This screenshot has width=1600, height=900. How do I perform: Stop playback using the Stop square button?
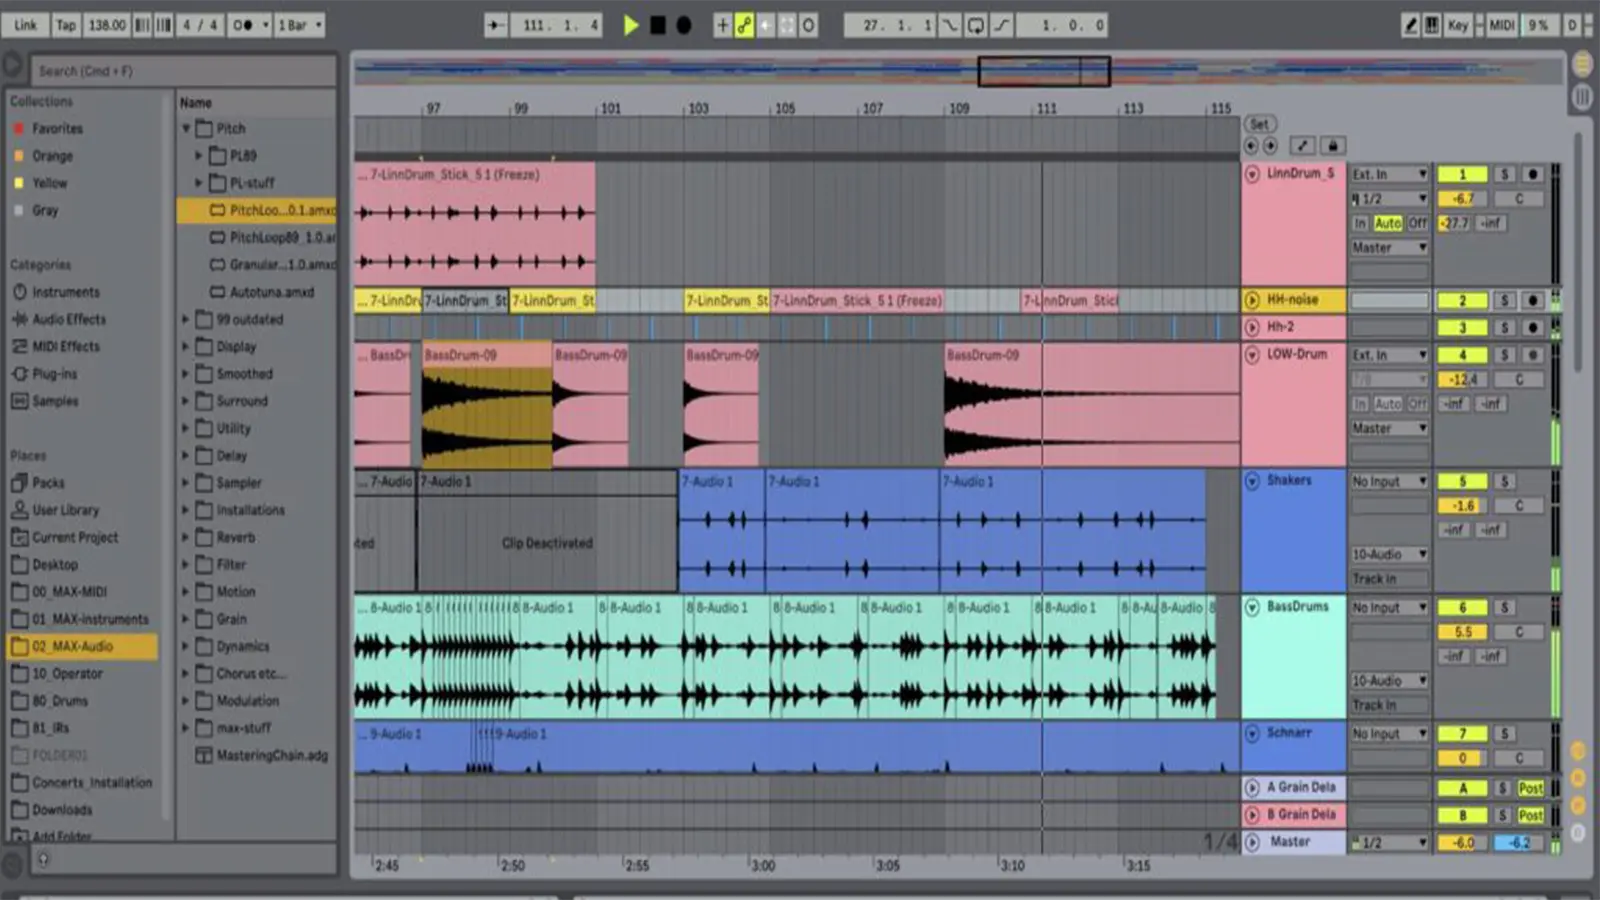click(x=657, y=25)
